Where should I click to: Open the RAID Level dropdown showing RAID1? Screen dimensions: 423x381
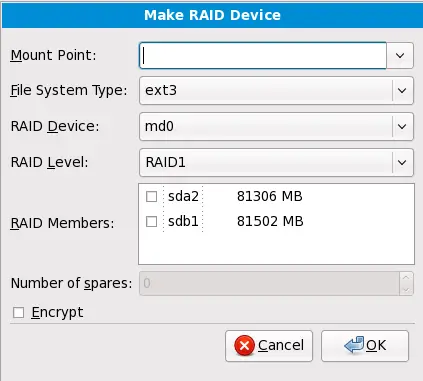(276, 162)
